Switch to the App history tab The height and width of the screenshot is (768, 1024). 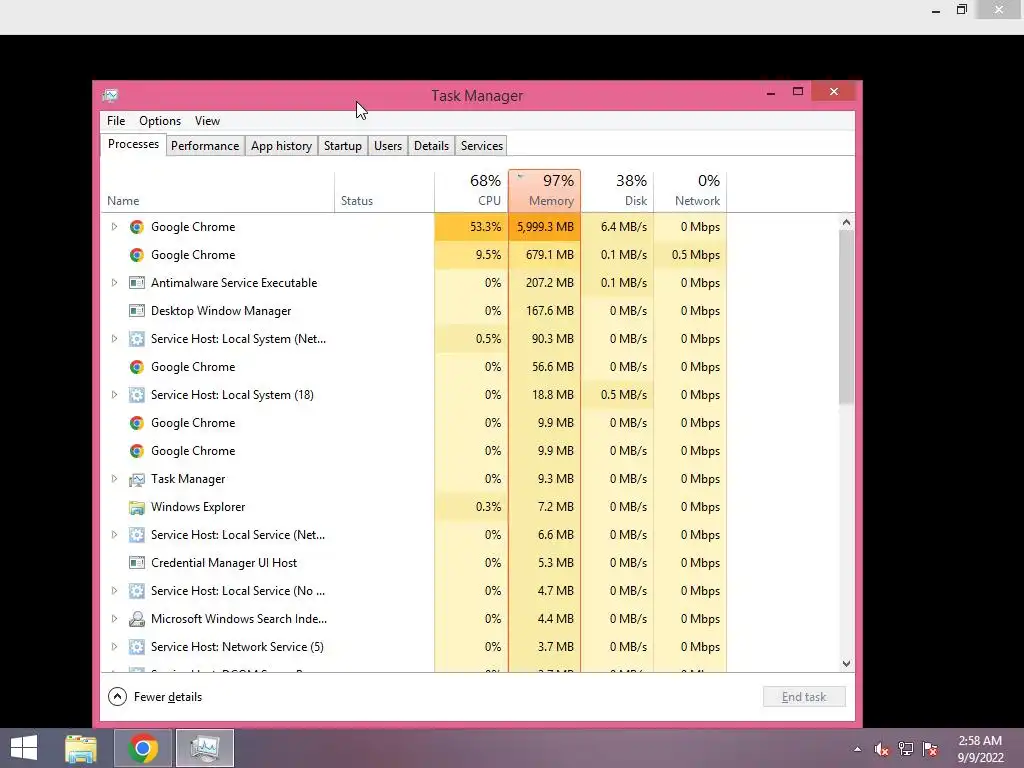[281, 146]
